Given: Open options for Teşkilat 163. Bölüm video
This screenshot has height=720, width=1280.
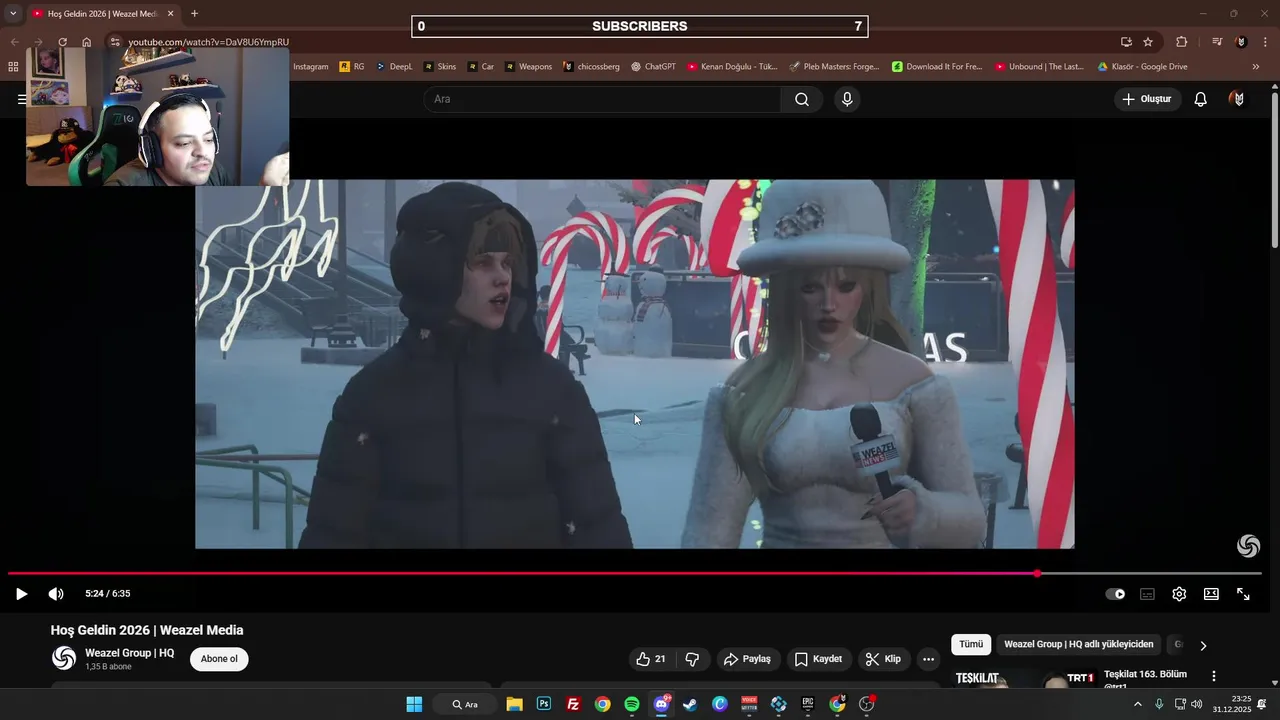Looking at the screenshot, I should [x=1214, y=677].
